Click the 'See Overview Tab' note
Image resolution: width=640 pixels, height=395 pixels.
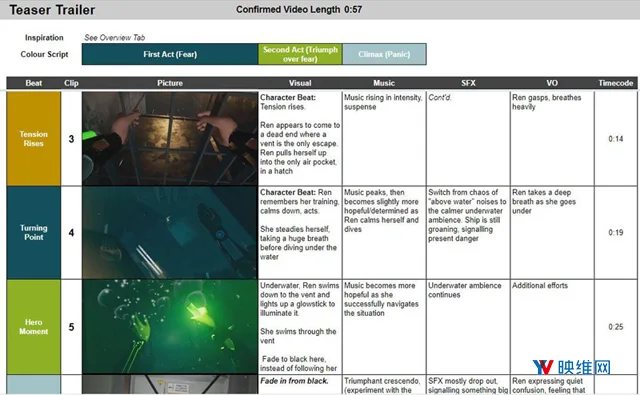[114, 38]
